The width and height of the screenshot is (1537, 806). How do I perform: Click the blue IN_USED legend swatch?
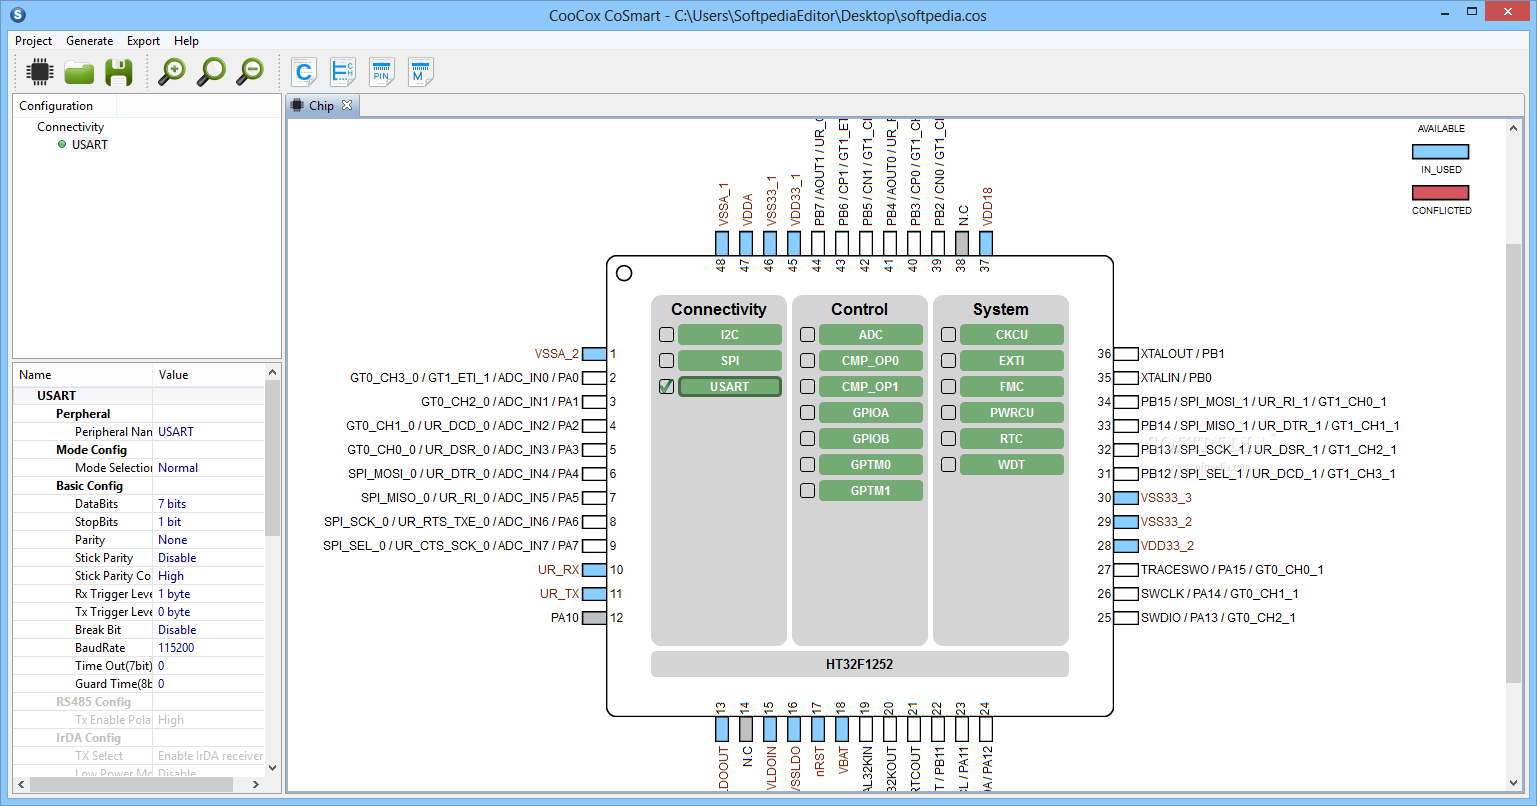(x=1440, y=152)
